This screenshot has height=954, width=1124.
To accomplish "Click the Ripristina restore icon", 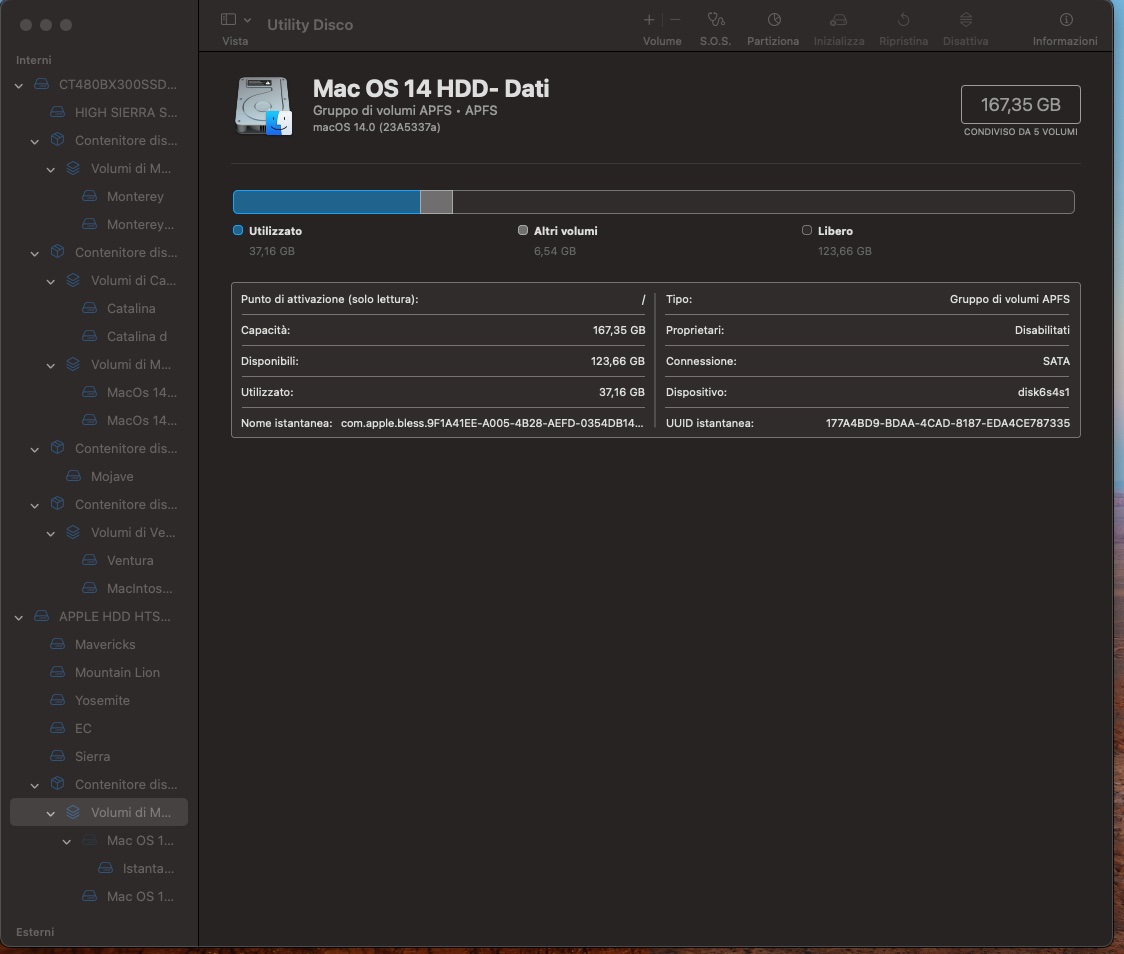I will click(x=903, y=20).
